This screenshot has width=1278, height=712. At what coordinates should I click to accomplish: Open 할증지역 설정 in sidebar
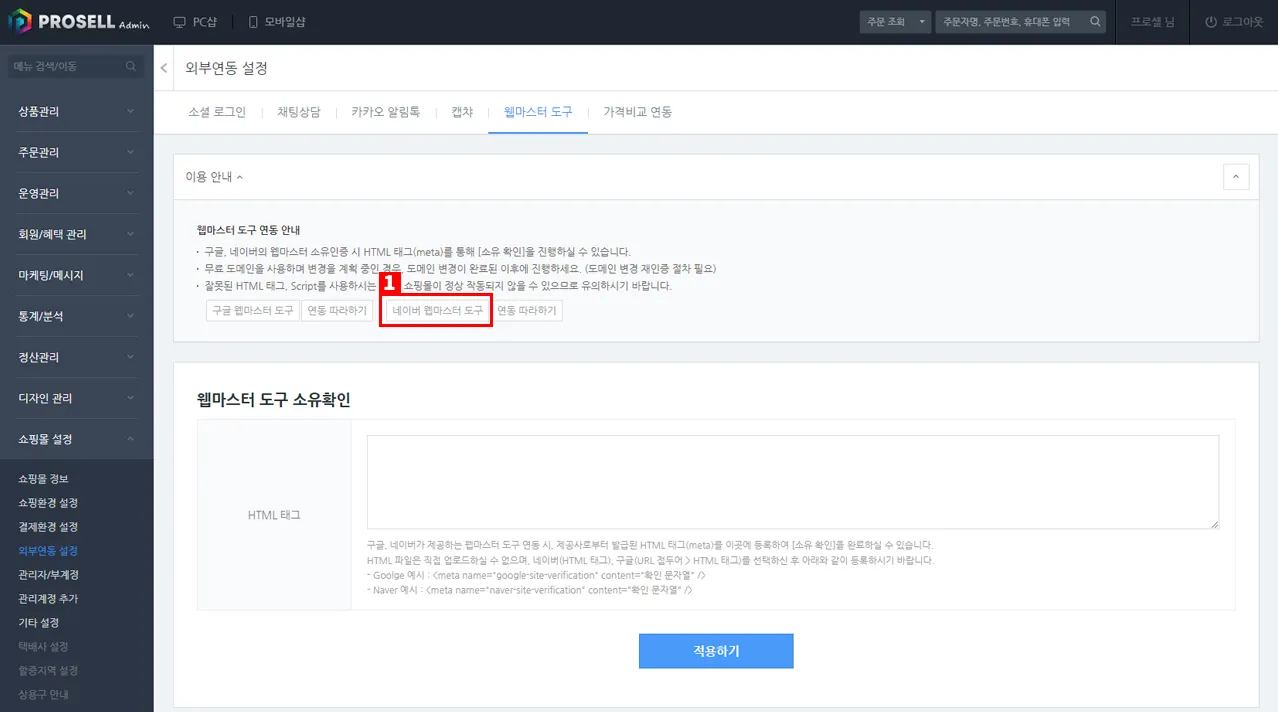(48, 671)
